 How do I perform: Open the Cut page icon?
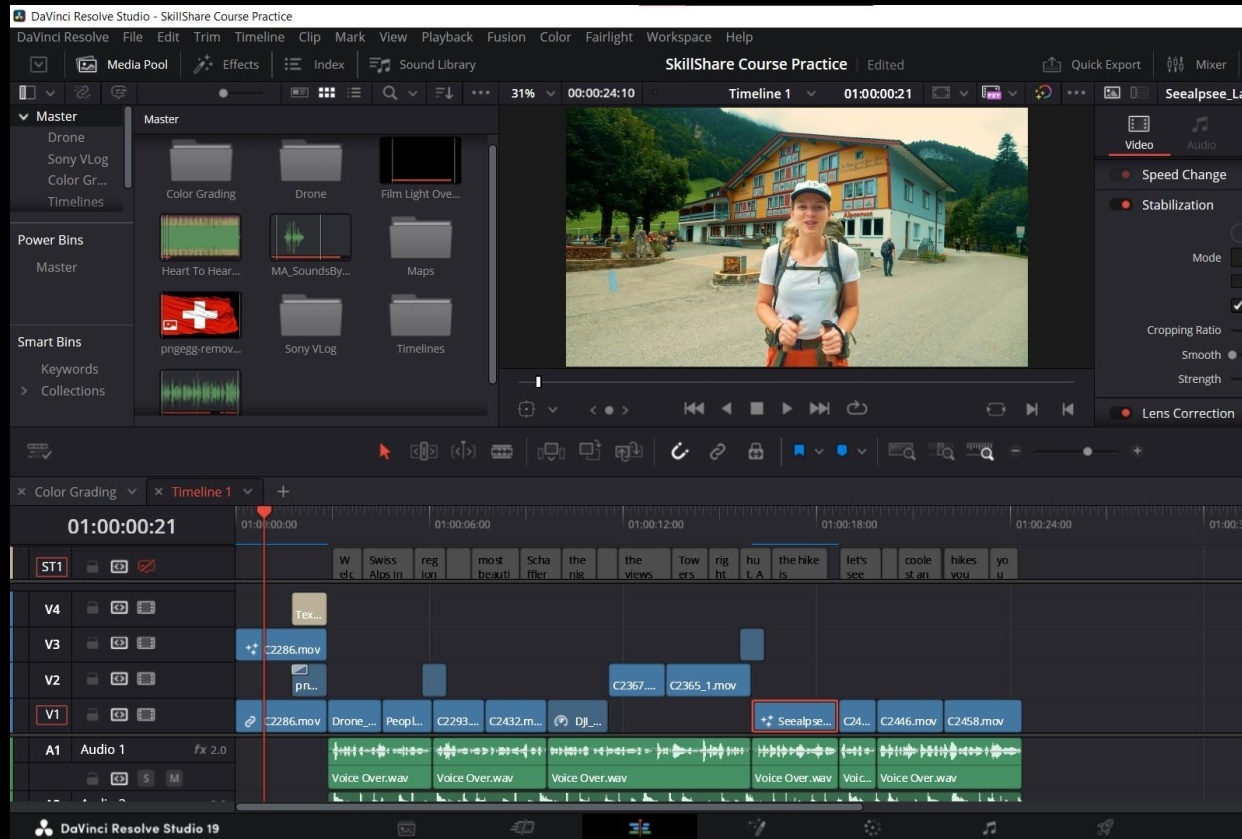coord(523,828)
